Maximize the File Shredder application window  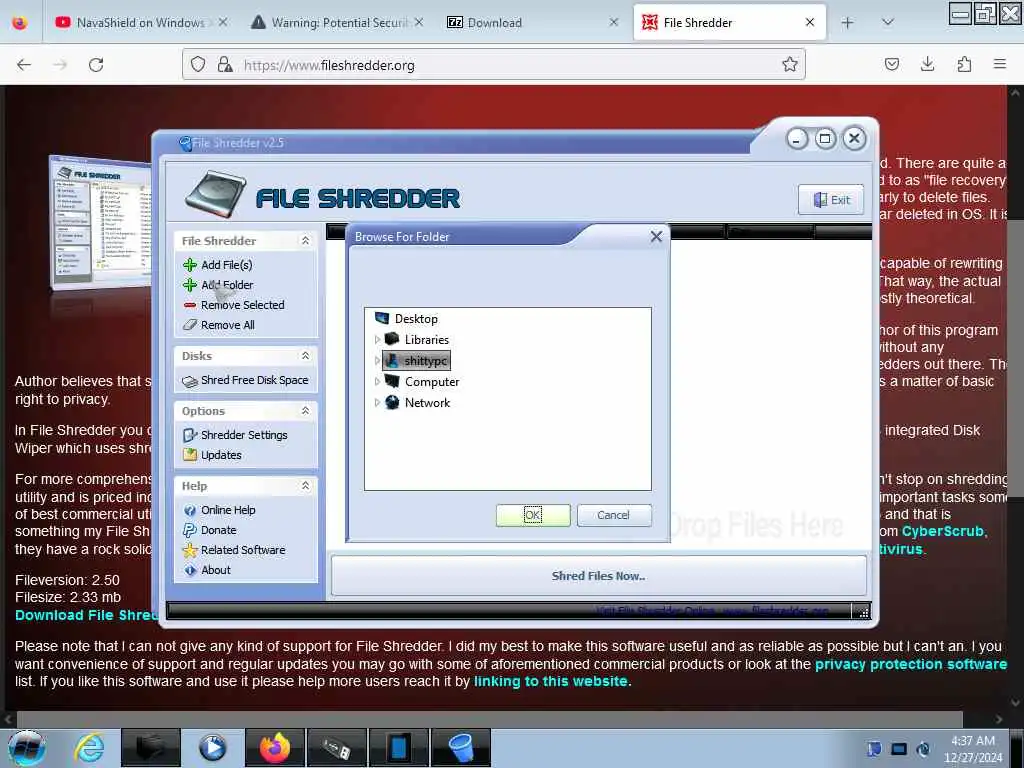825,139
